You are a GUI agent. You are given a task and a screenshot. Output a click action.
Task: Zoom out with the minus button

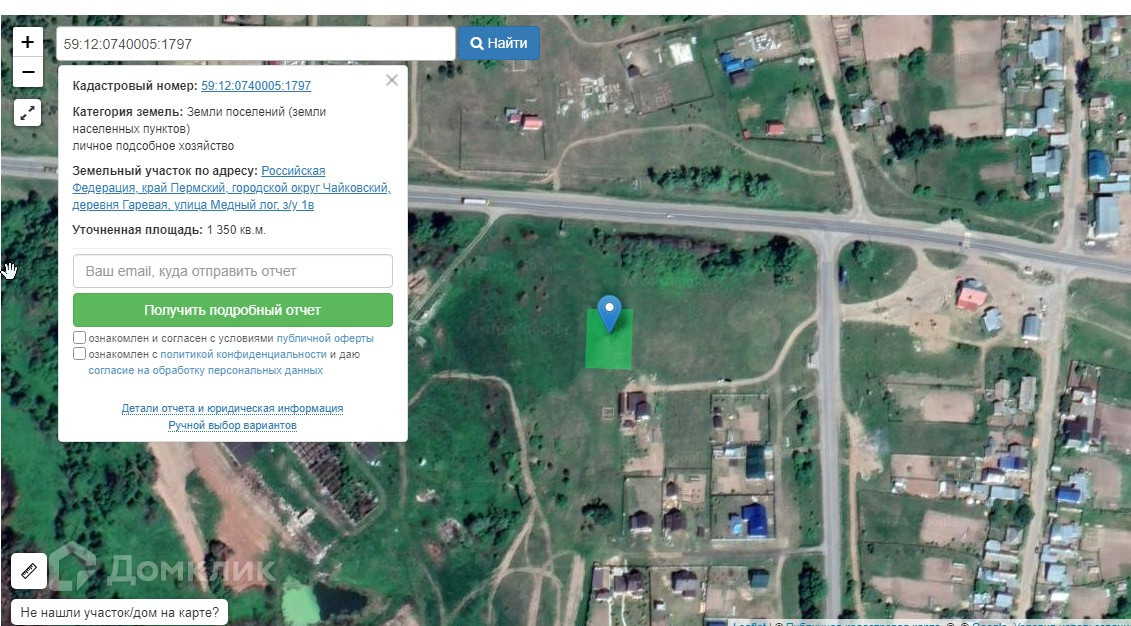tap(27, 72)
